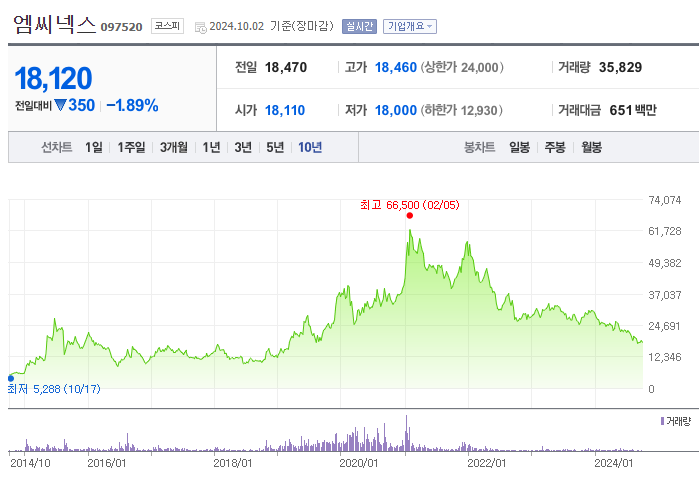Click the 2020/01 axis label
The image size is (699, 481).
pyautogui.click(x=359, y=463)
